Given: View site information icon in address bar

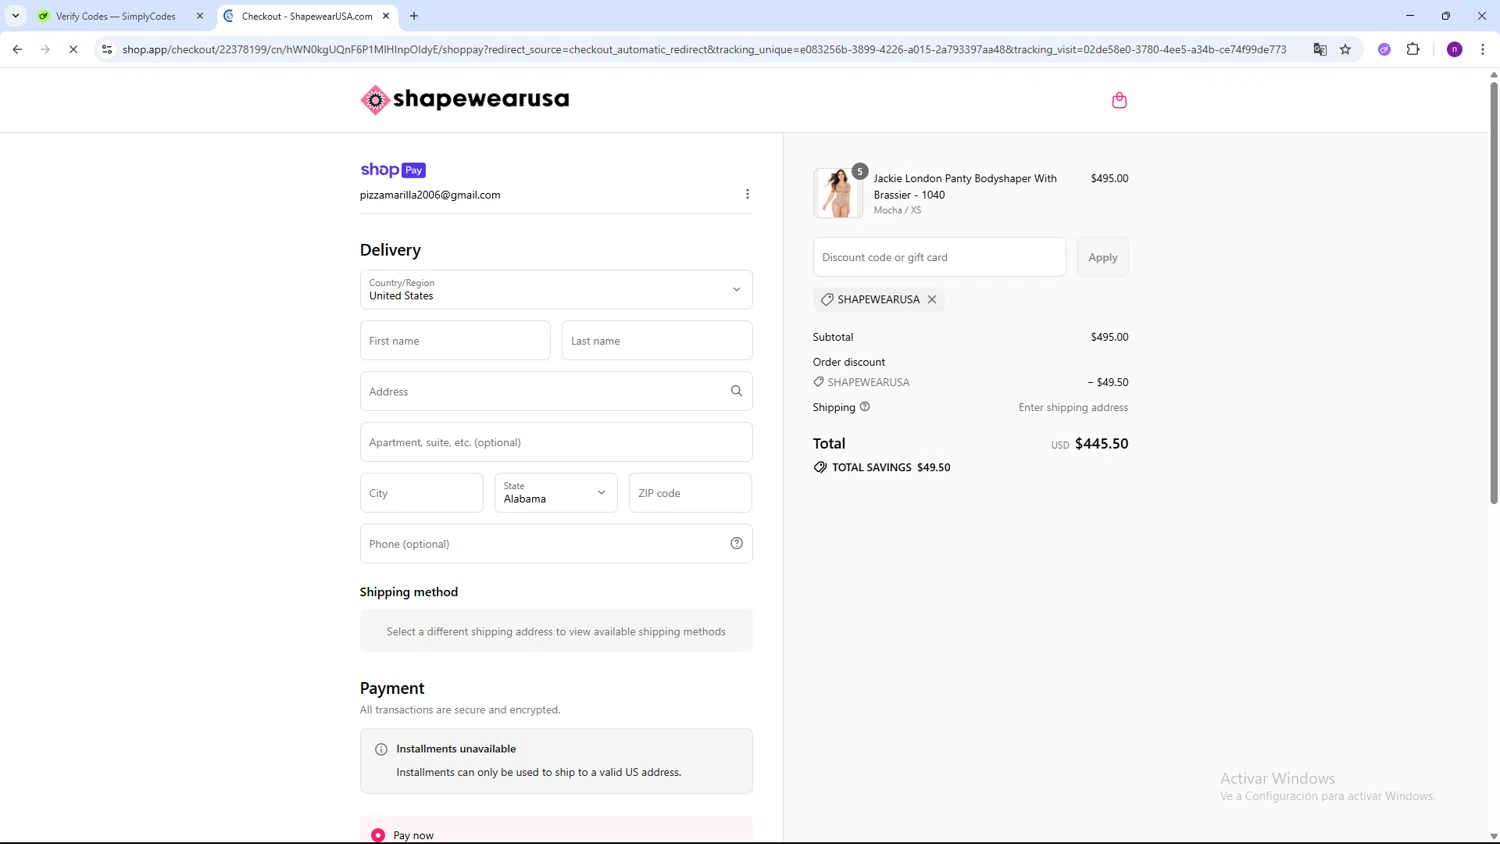Looking at the screenshot, I should tap(107, 49).
